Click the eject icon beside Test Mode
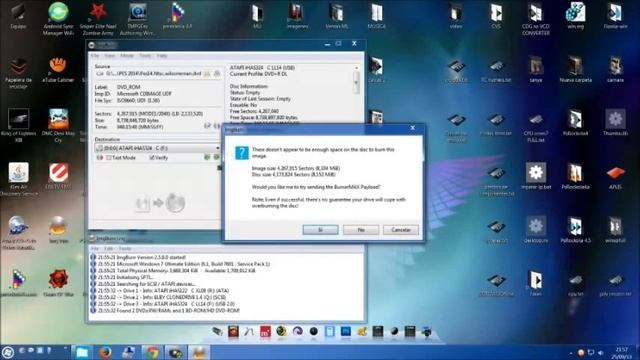The width and height of the screenshot is (640, 360). point(100,158)
